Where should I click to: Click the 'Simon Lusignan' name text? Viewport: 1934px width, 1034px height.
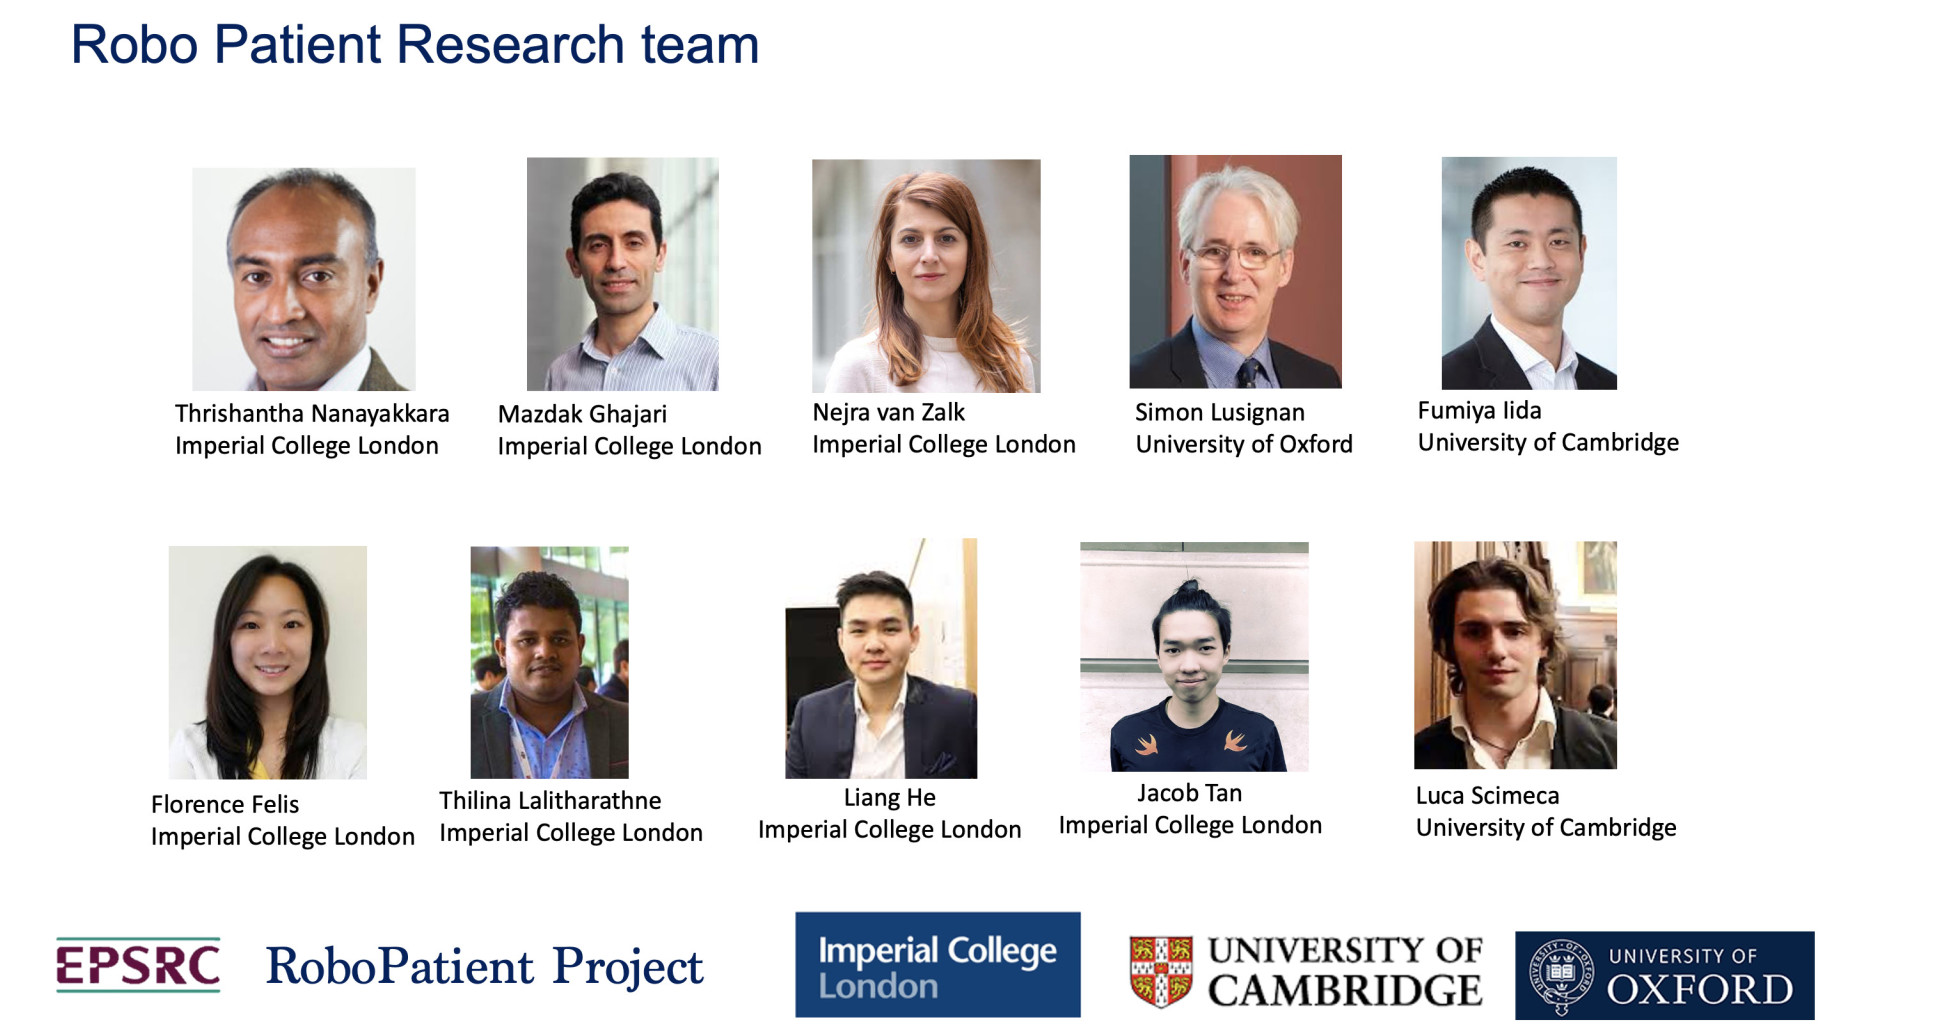pos(1219,412)
